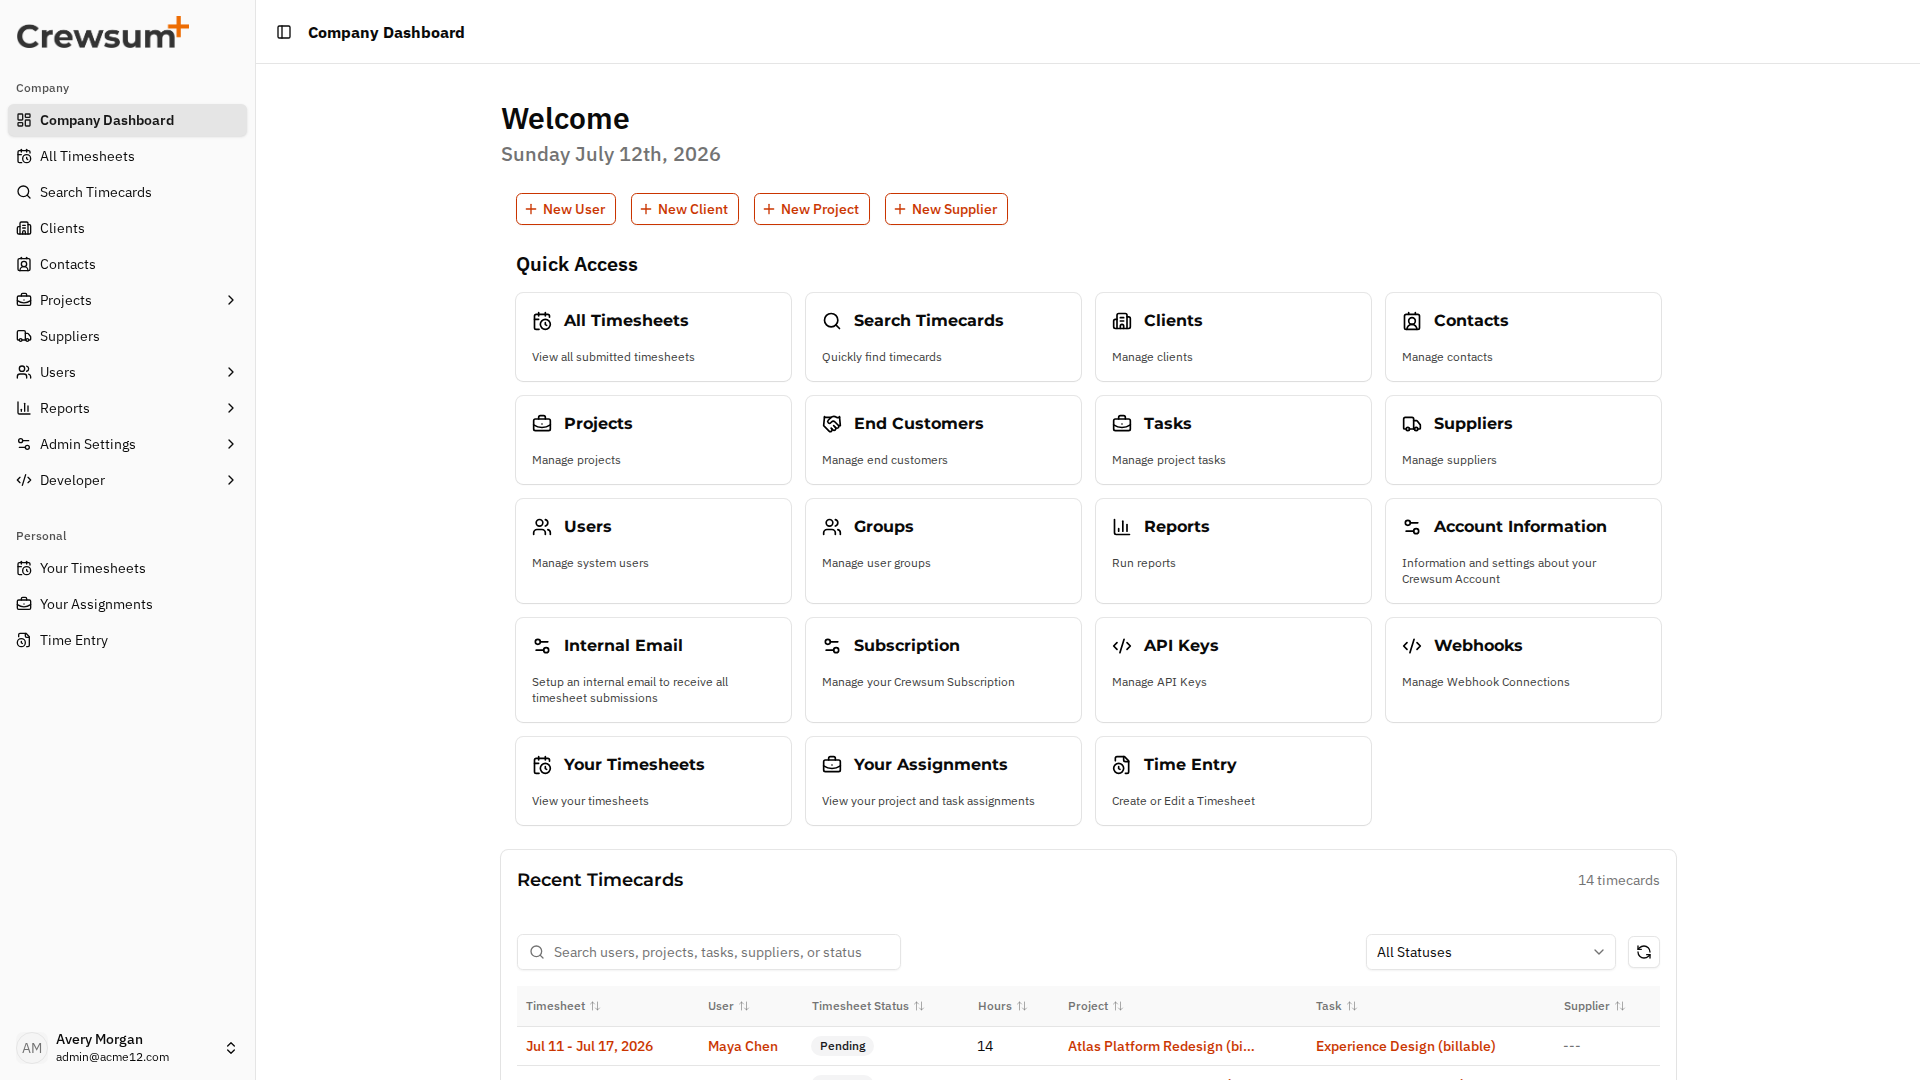The image size is (1920, 1080).
Task: Focus the timecards search input field
Action: pyautogui.click(x=709, y=952)
